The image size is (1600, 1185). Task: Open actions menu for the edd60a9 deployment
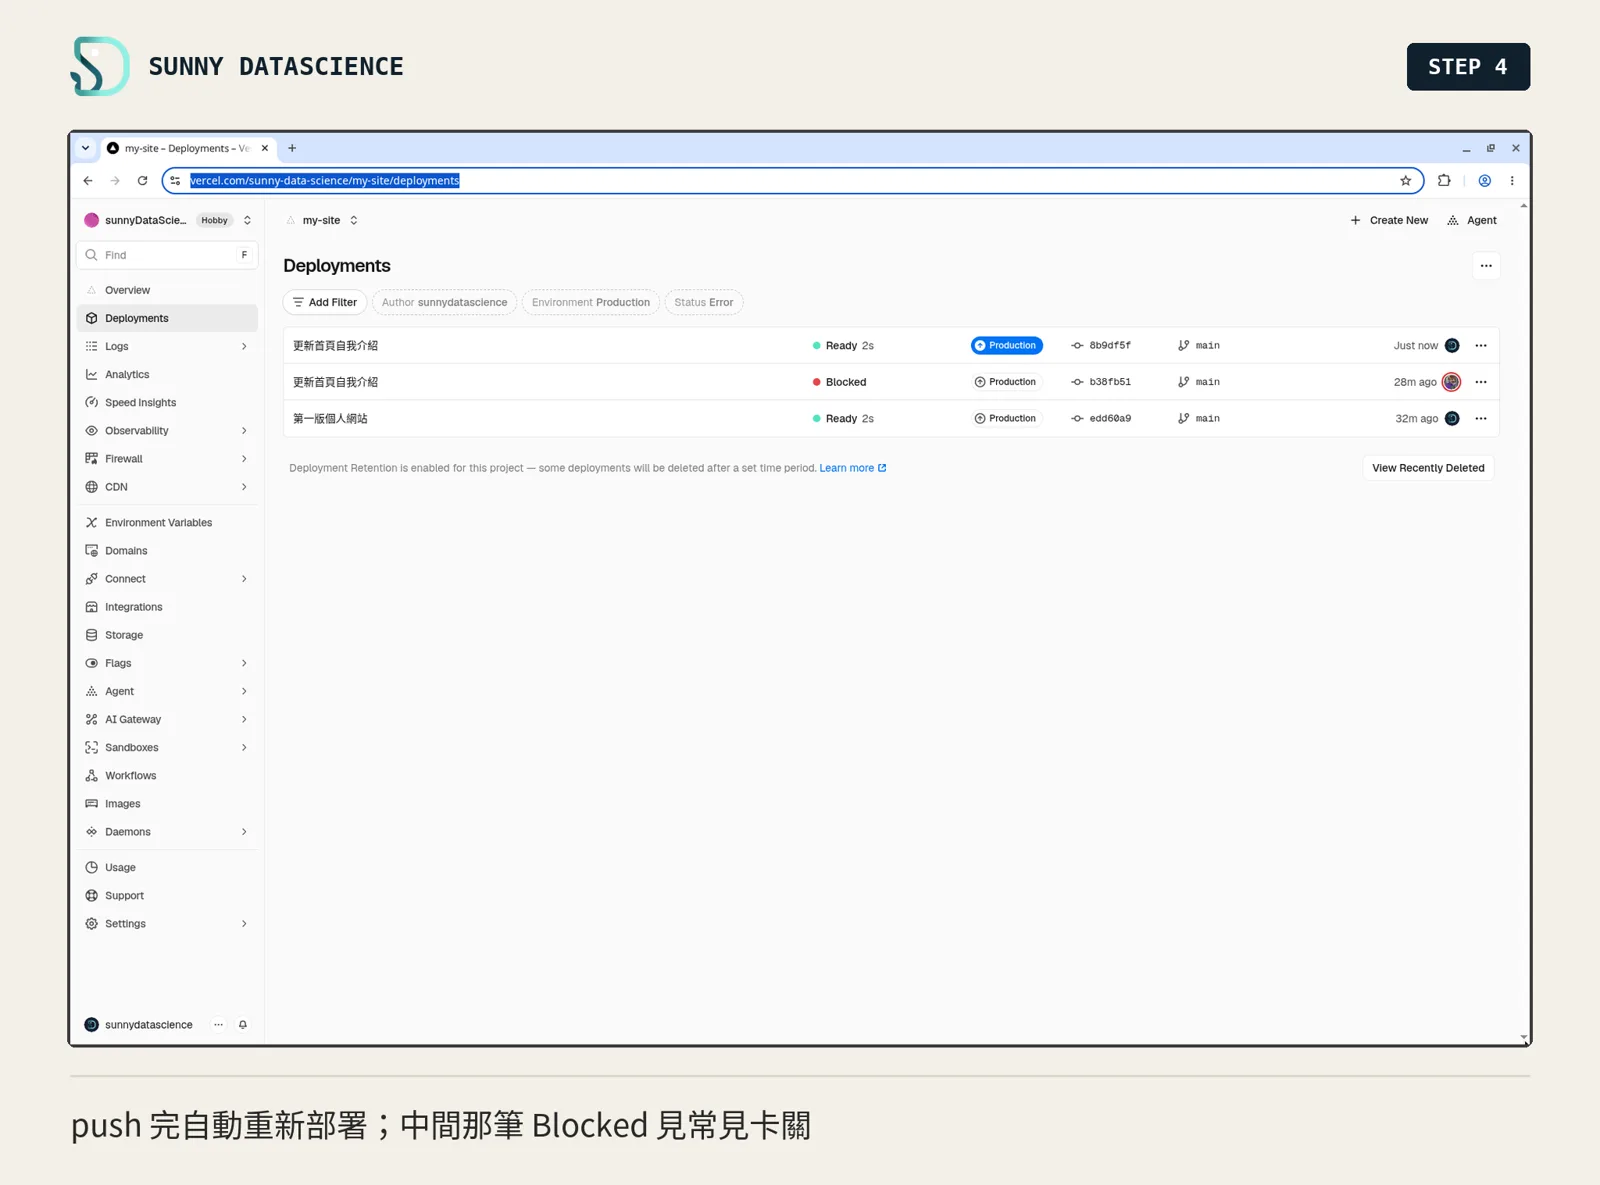[x=1481, y=419]
